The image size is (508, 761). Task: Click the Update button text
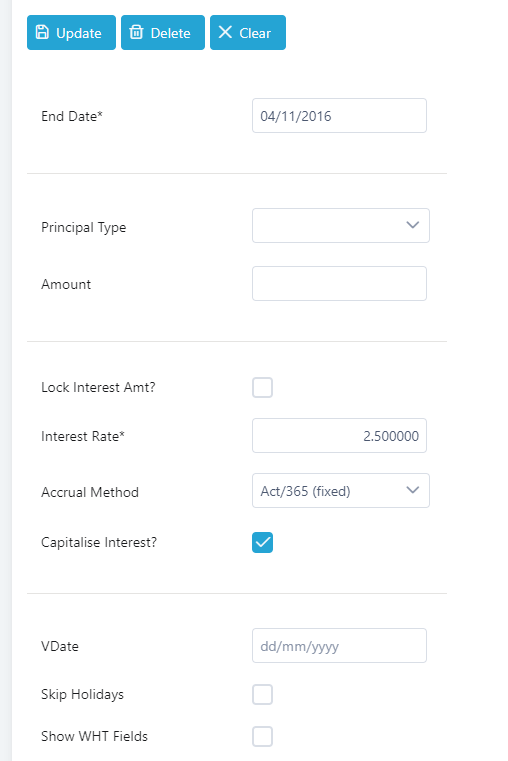79,33
